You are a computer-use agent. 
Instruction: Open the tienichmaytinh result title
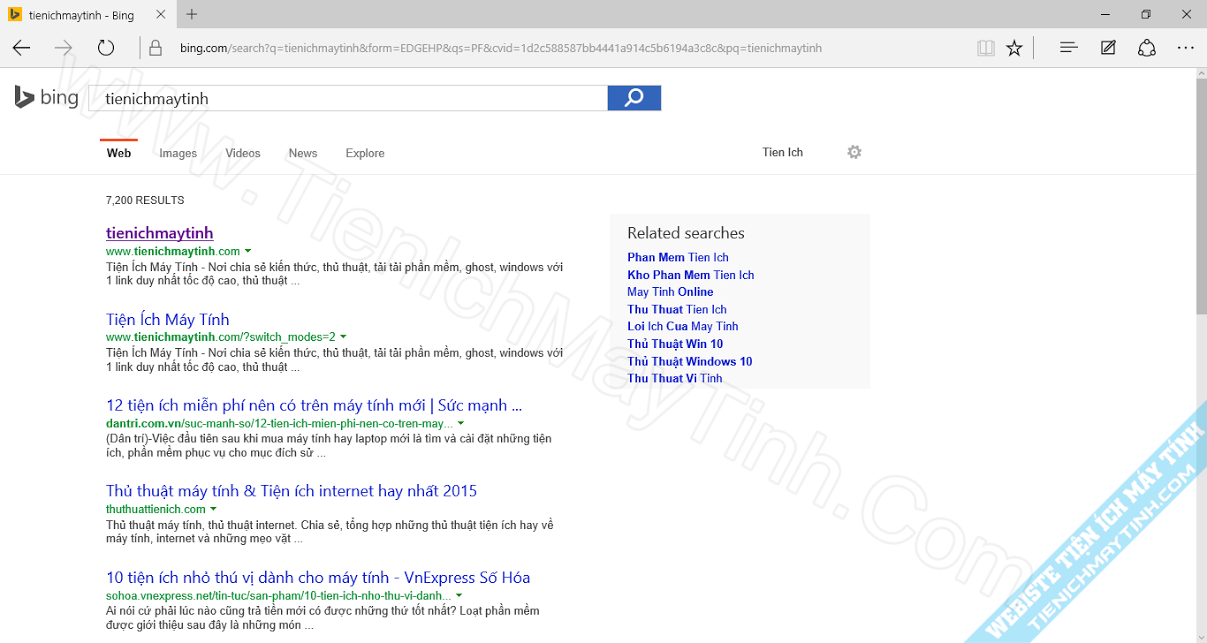[x=160, y=233]
